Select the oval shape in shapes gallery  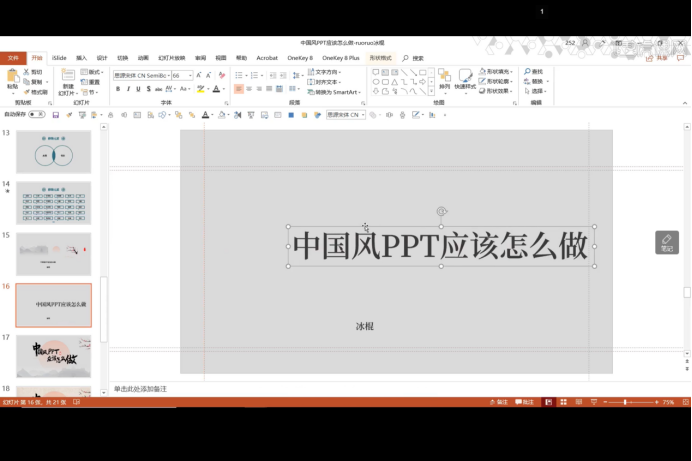pos(376,82)
